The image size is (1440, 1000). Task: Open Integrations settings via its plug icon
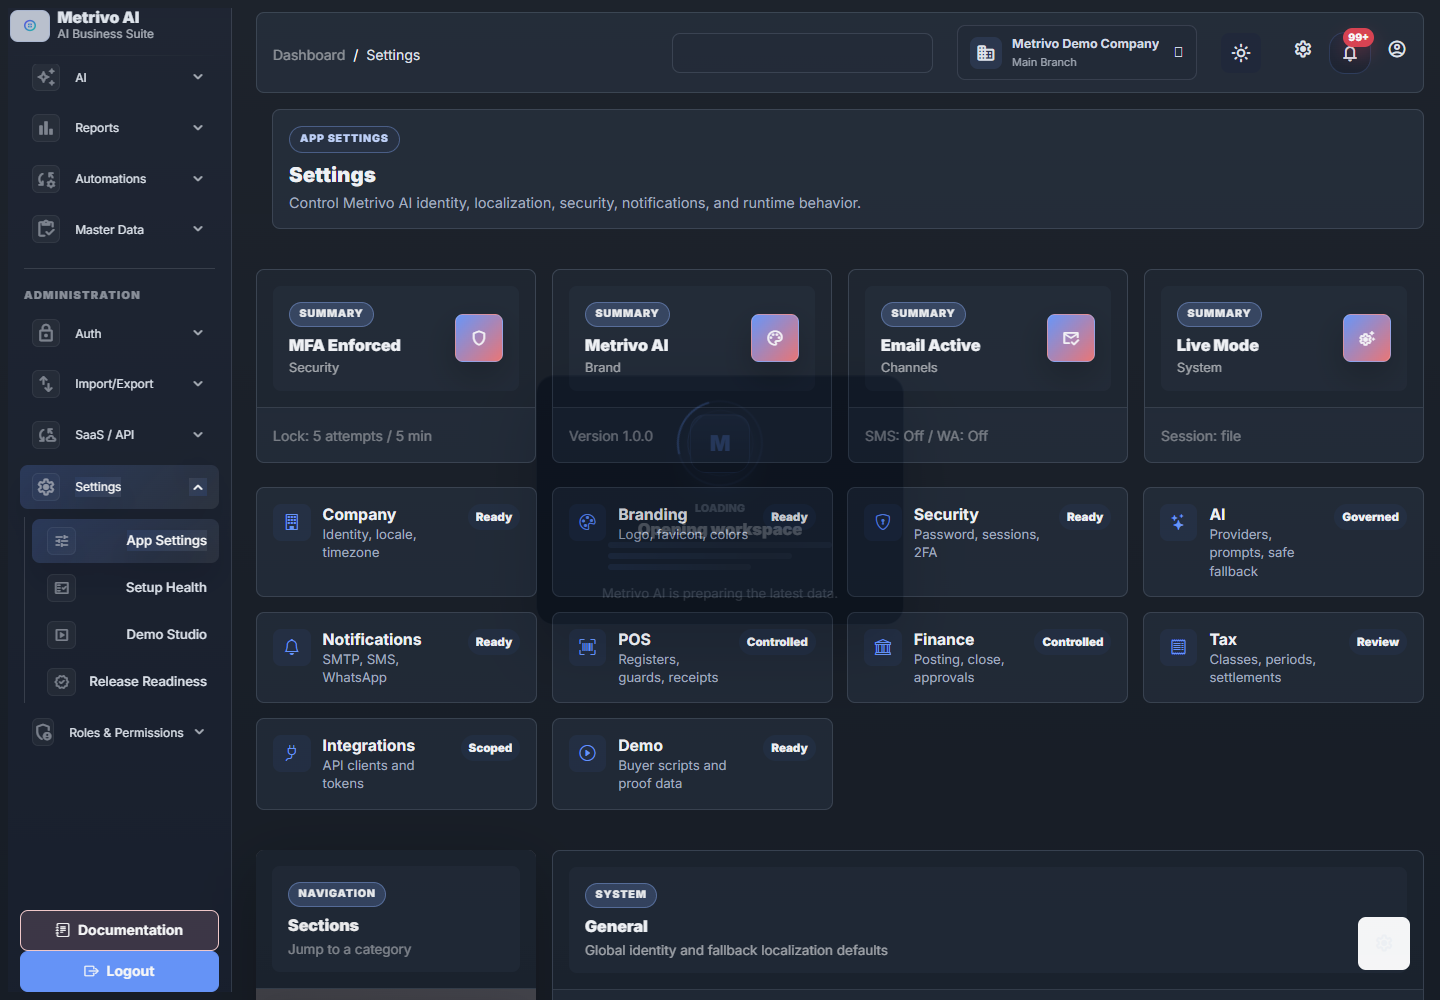click(x=292, y=753)
